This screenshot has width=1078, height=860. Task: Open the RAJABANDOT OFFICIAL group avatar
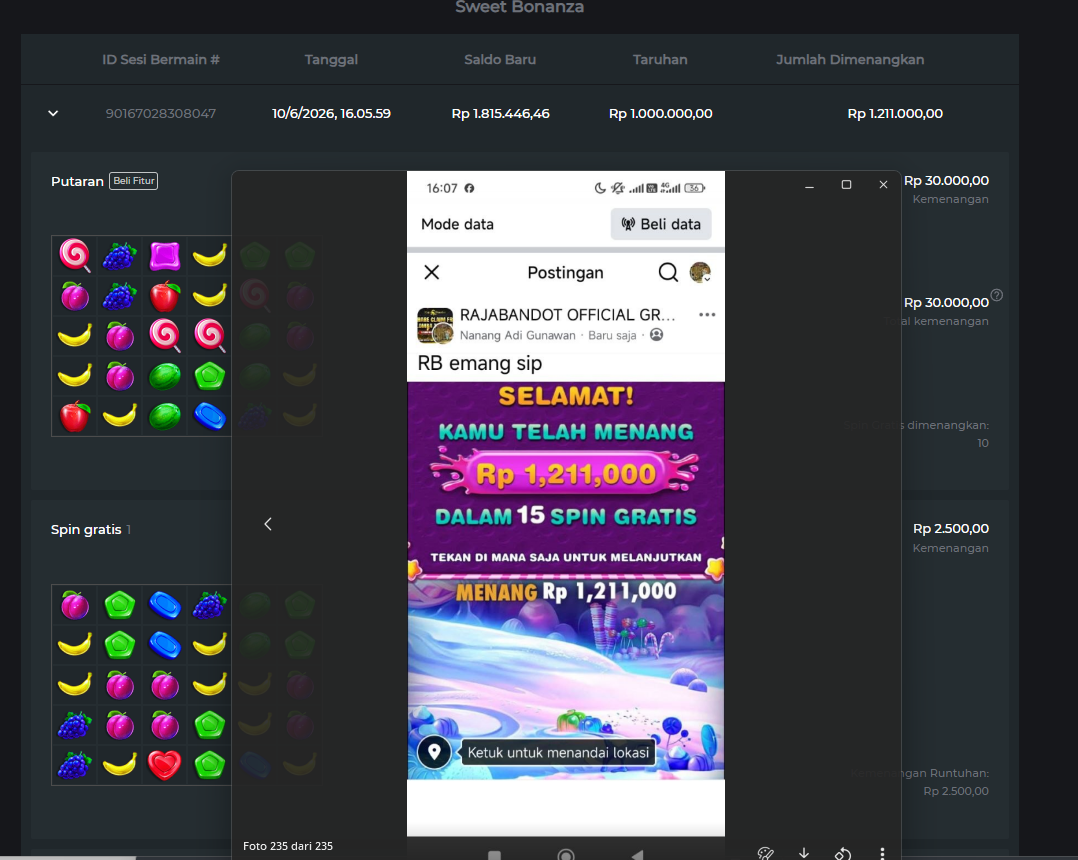(434, 325)
